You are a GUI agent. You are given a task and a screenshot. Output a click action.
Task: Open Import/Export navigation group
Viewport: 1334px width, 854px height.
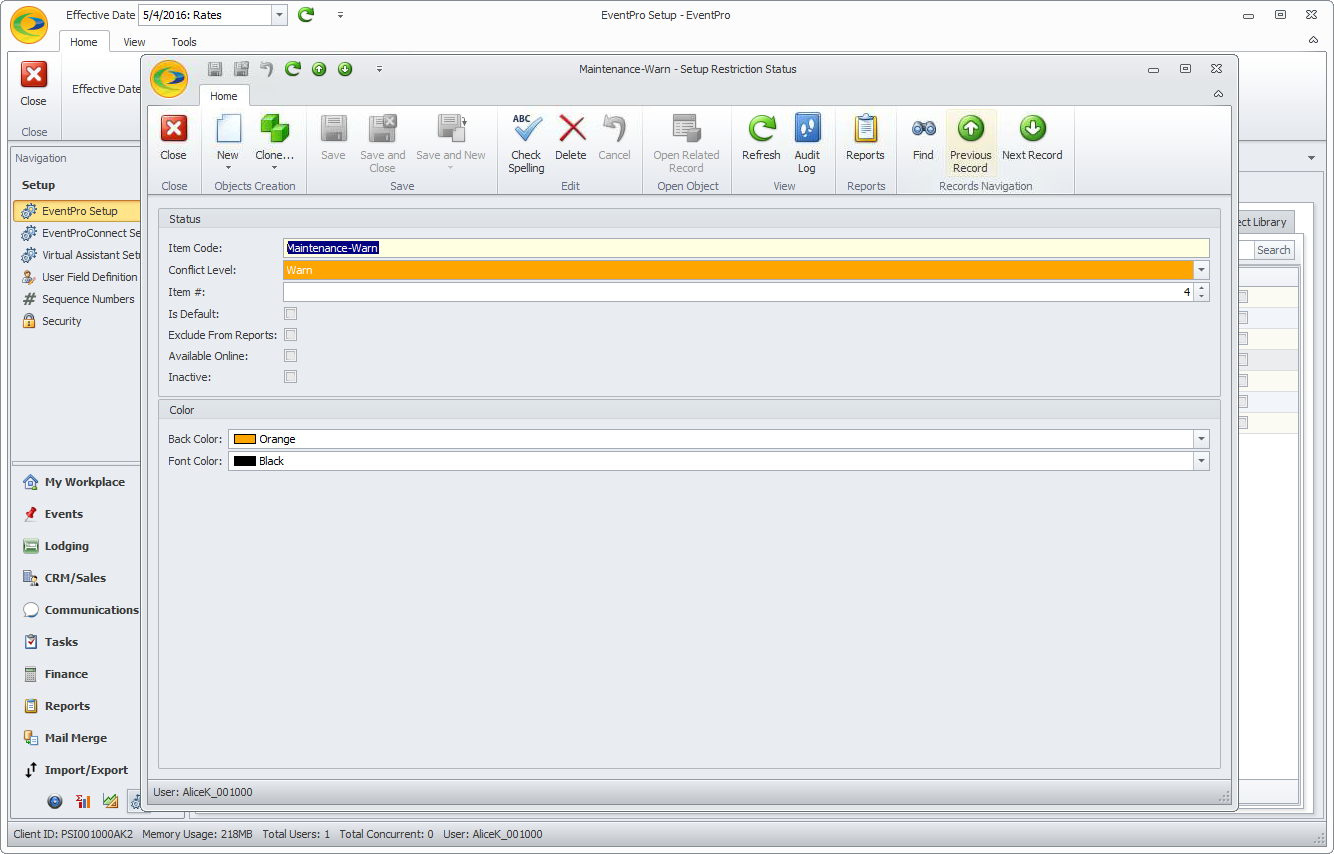coord(76,770)
